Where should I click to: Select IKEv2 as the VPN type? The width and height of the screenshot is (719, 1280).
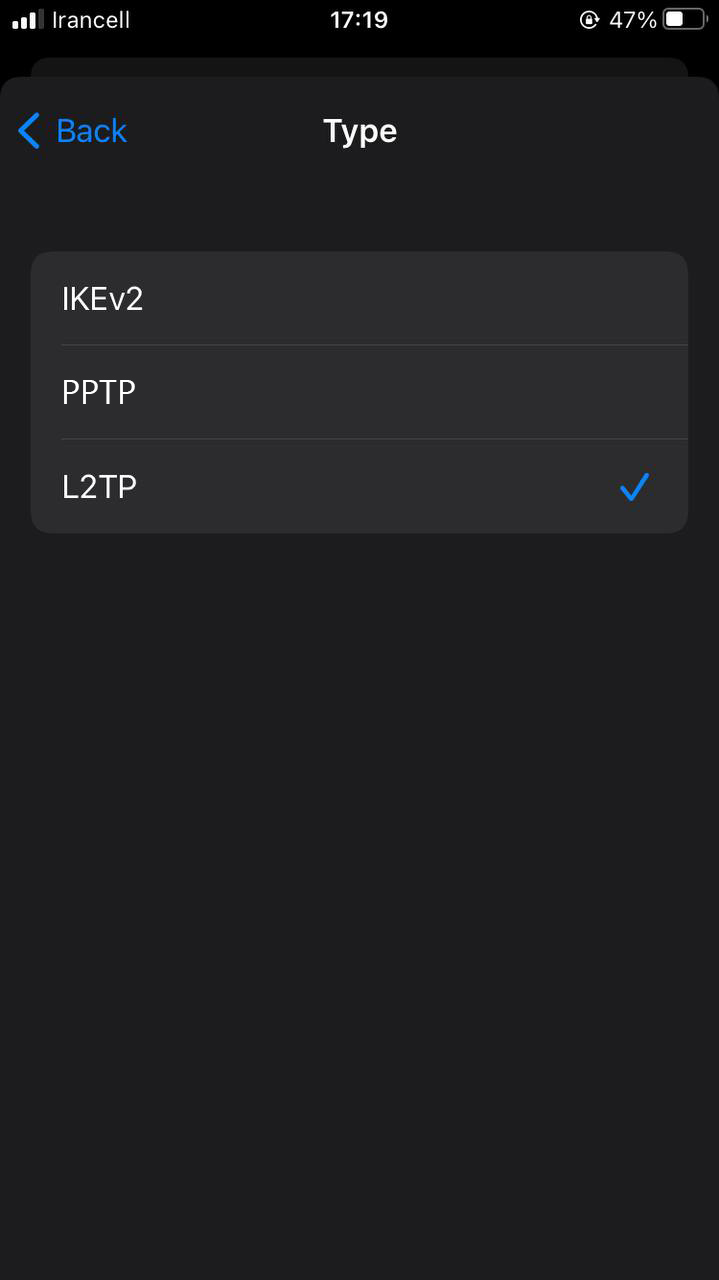click(103, 298)
